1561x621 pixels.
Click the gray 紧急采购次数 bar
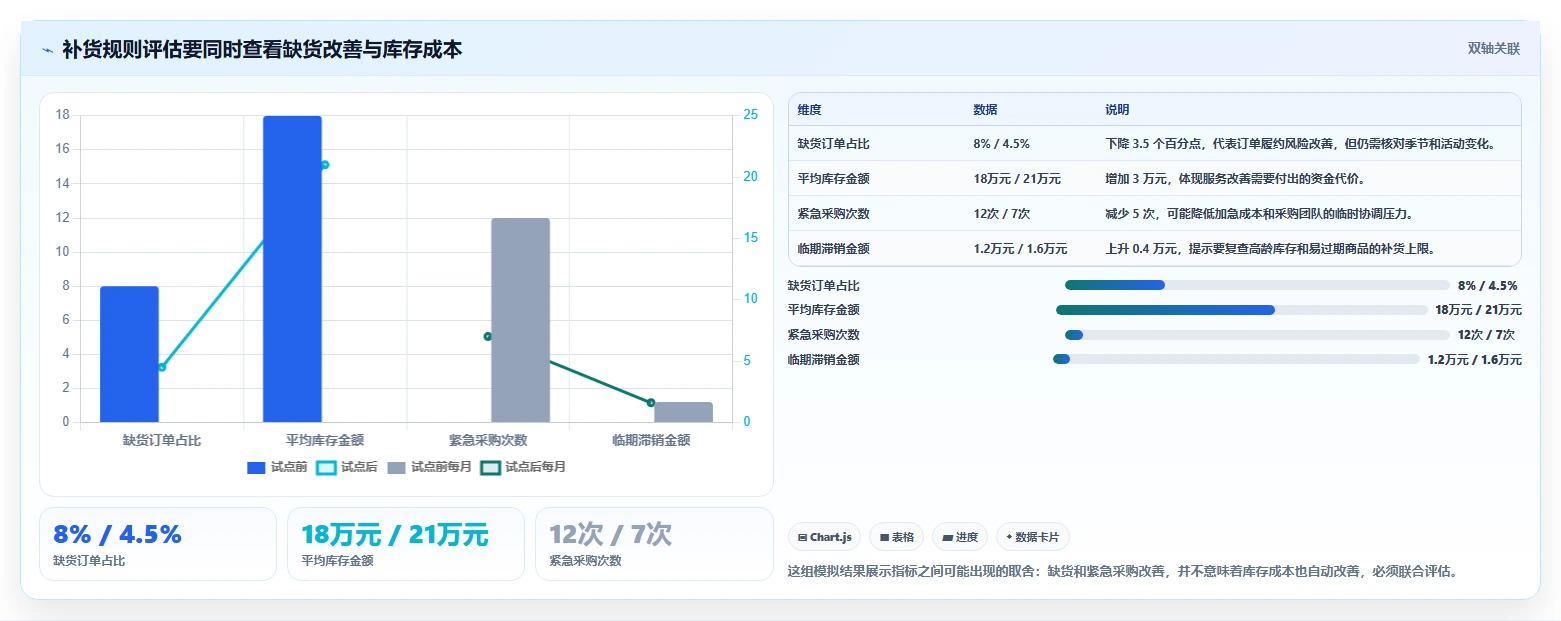click(520, 320)
